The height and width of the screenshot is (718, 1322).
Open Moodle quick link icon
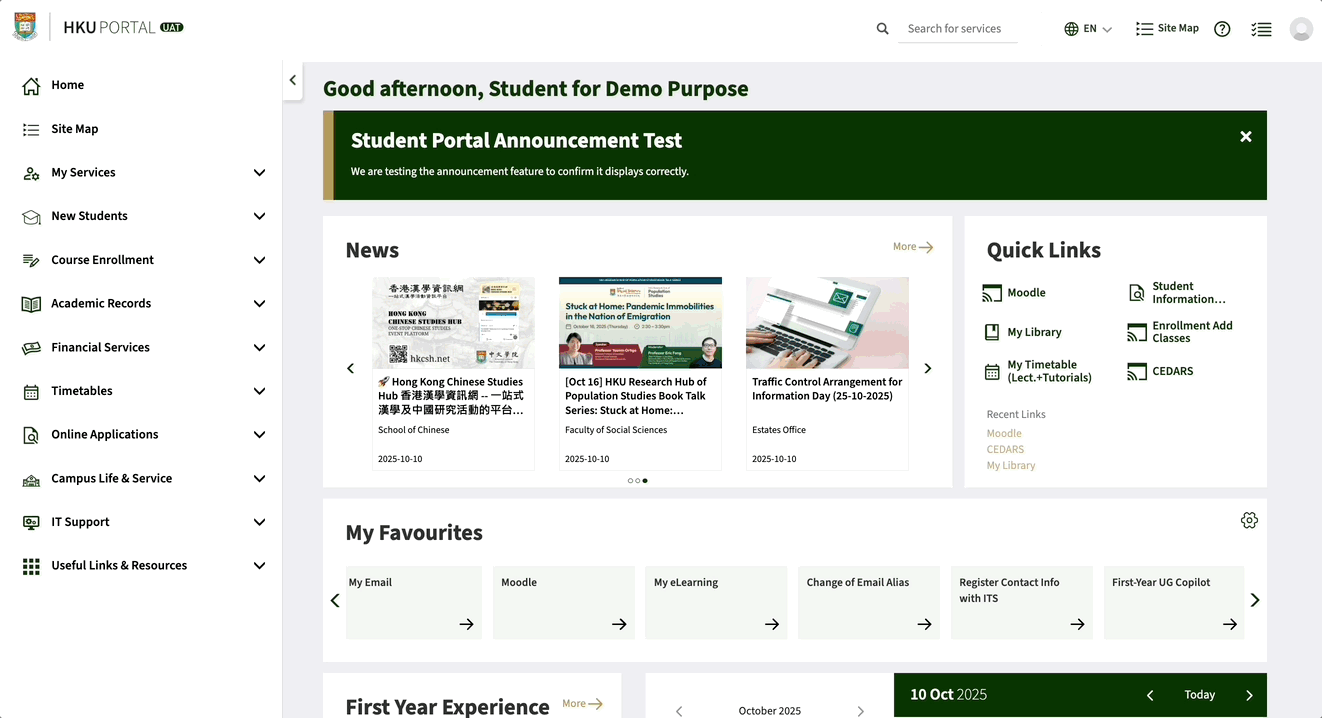(x=992, y=293)
